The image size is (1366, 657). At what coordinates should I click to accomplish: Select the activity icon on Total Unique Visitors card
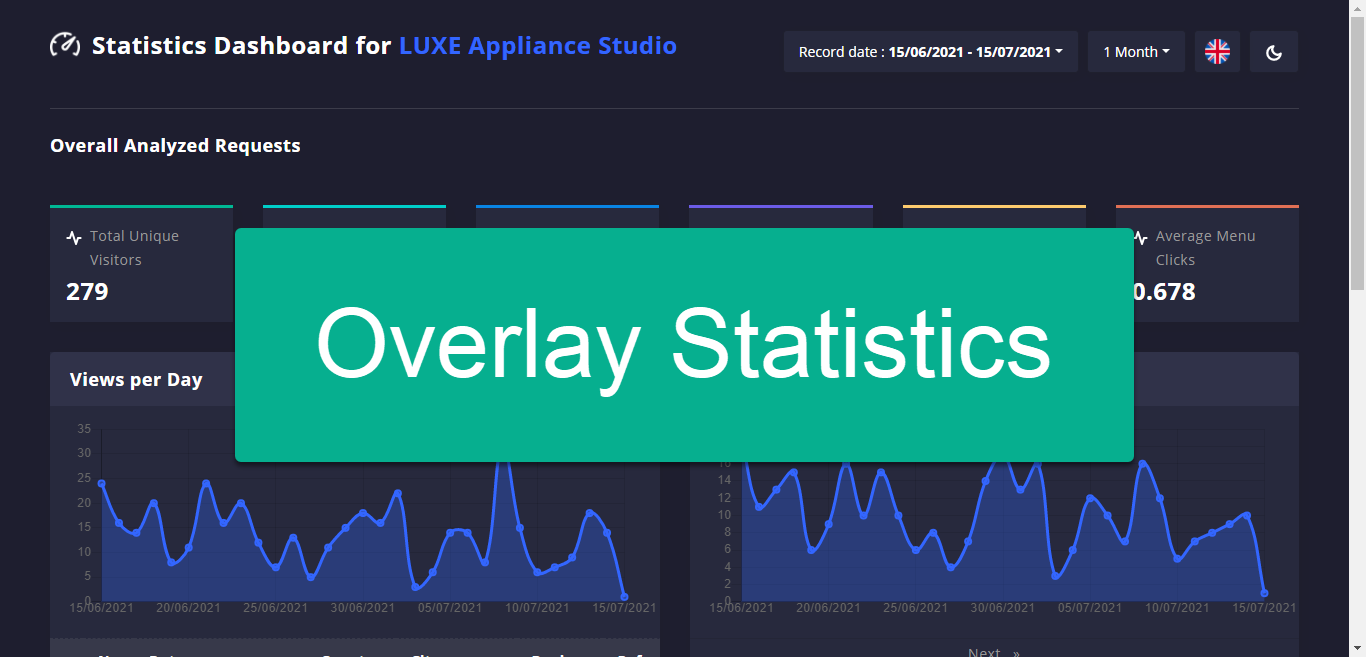tap(72, 237)
